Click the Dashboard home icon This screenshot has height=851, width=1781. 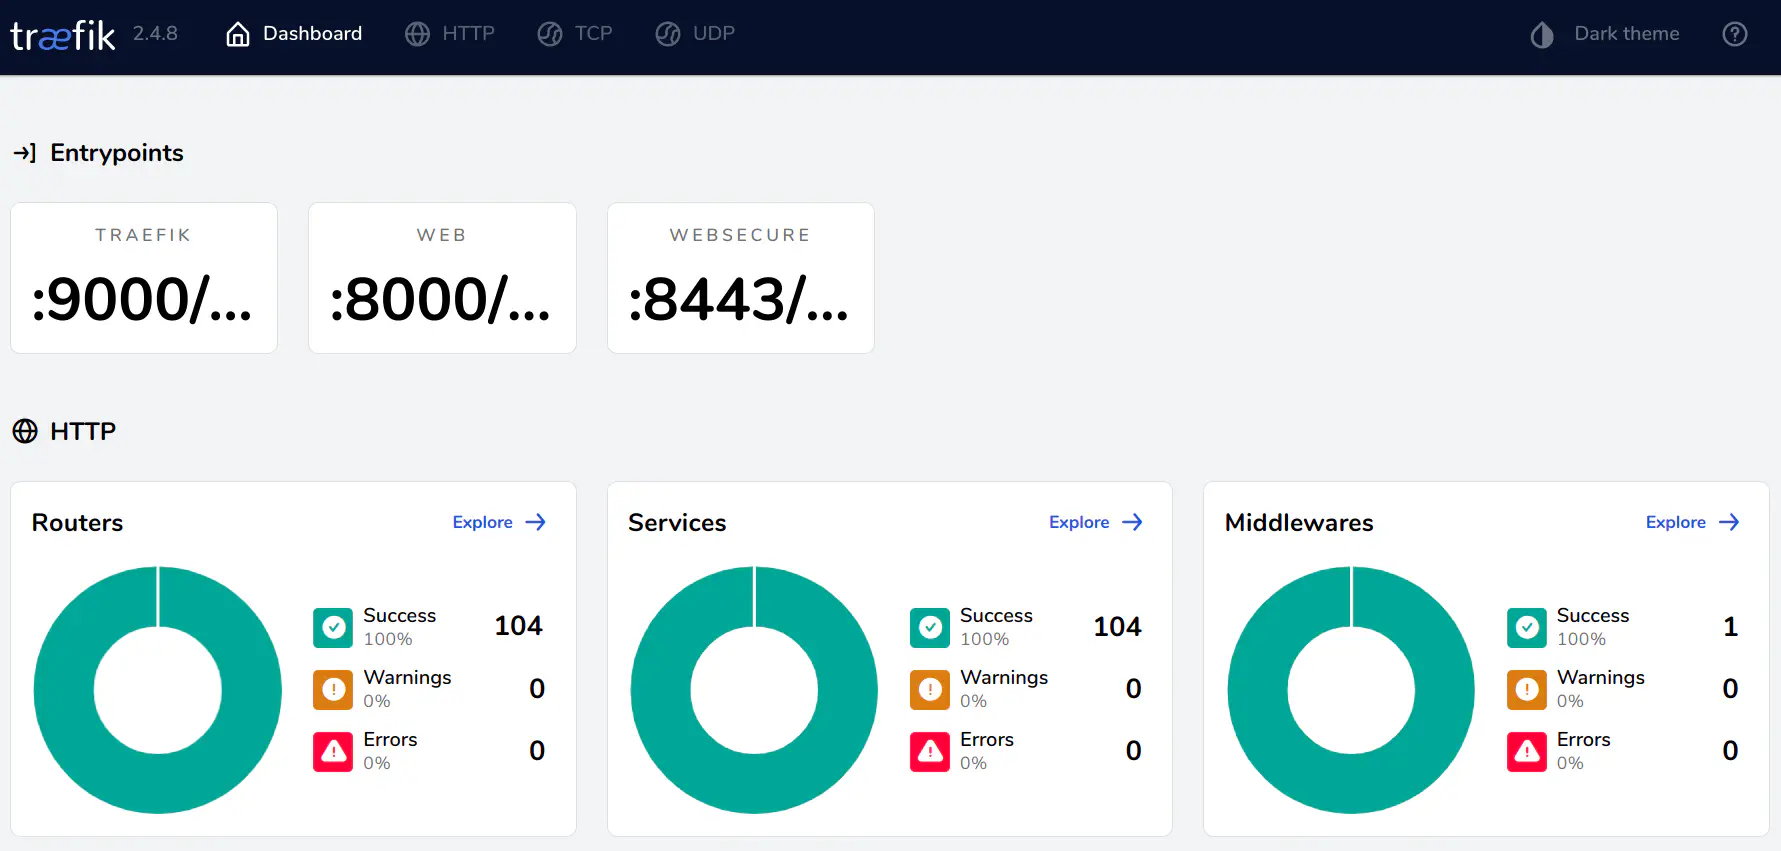pos(238,34)
